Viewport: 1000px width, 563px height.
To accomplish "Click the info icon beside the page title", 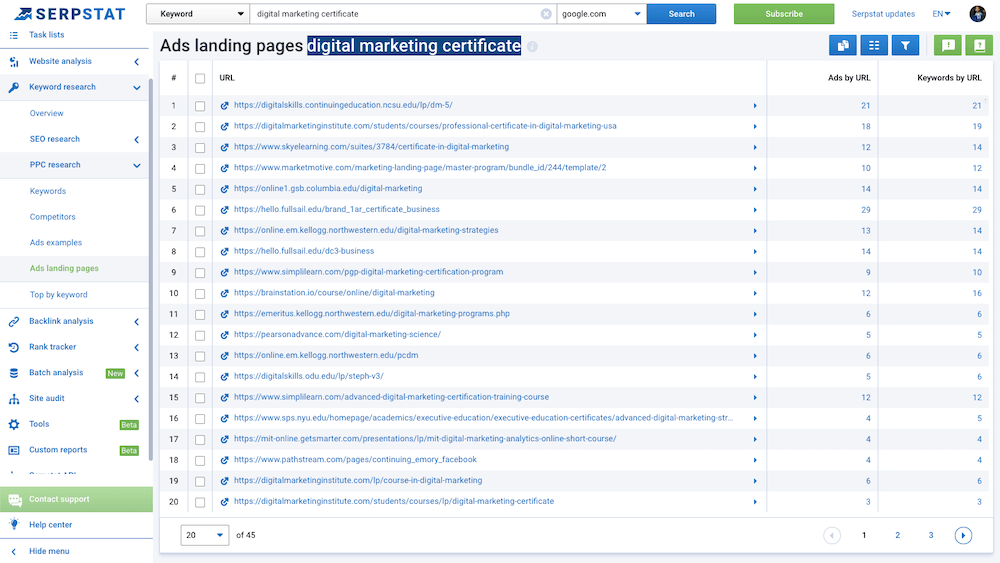I will click(533, 47).
